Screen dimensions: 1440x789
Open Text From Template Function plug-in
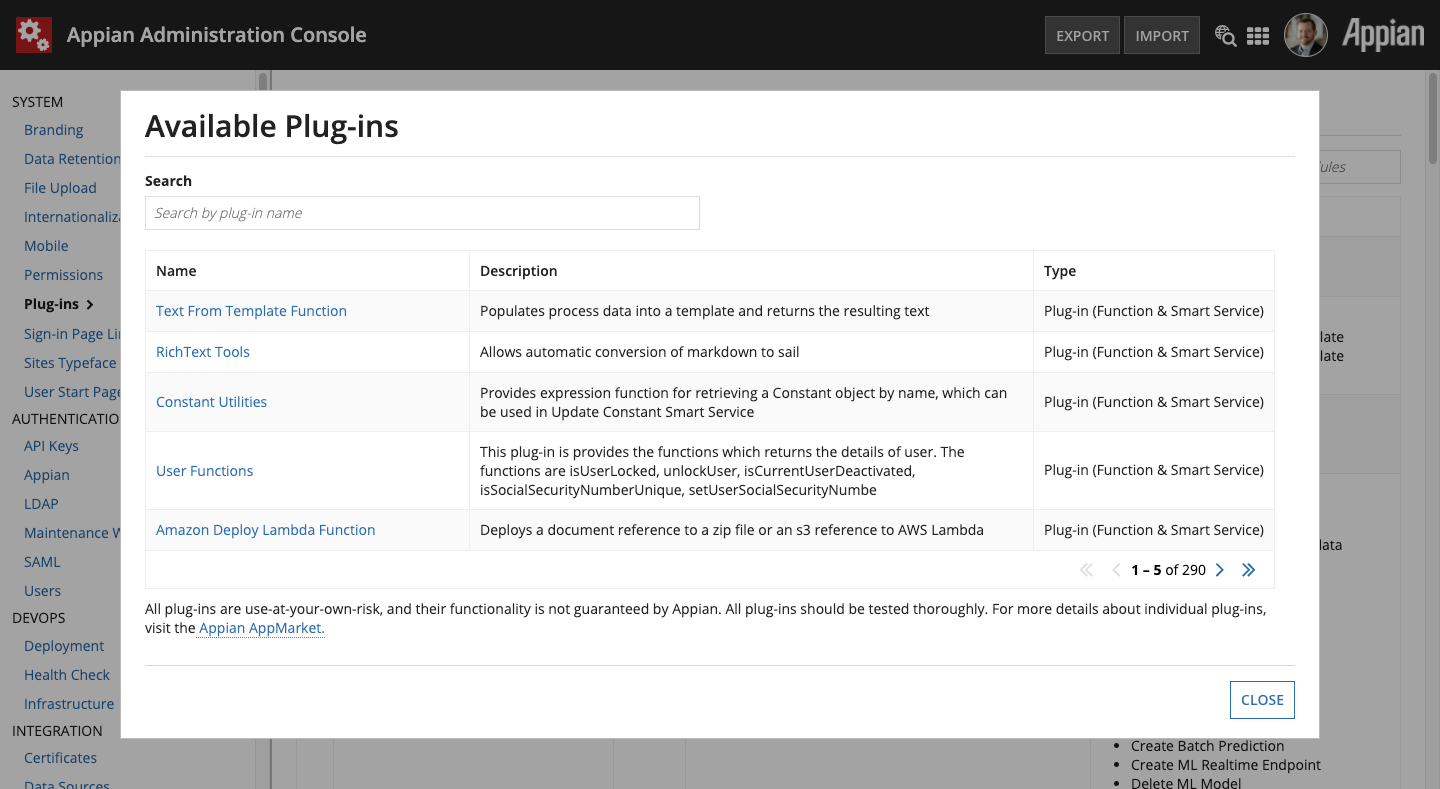click(251, 311)
